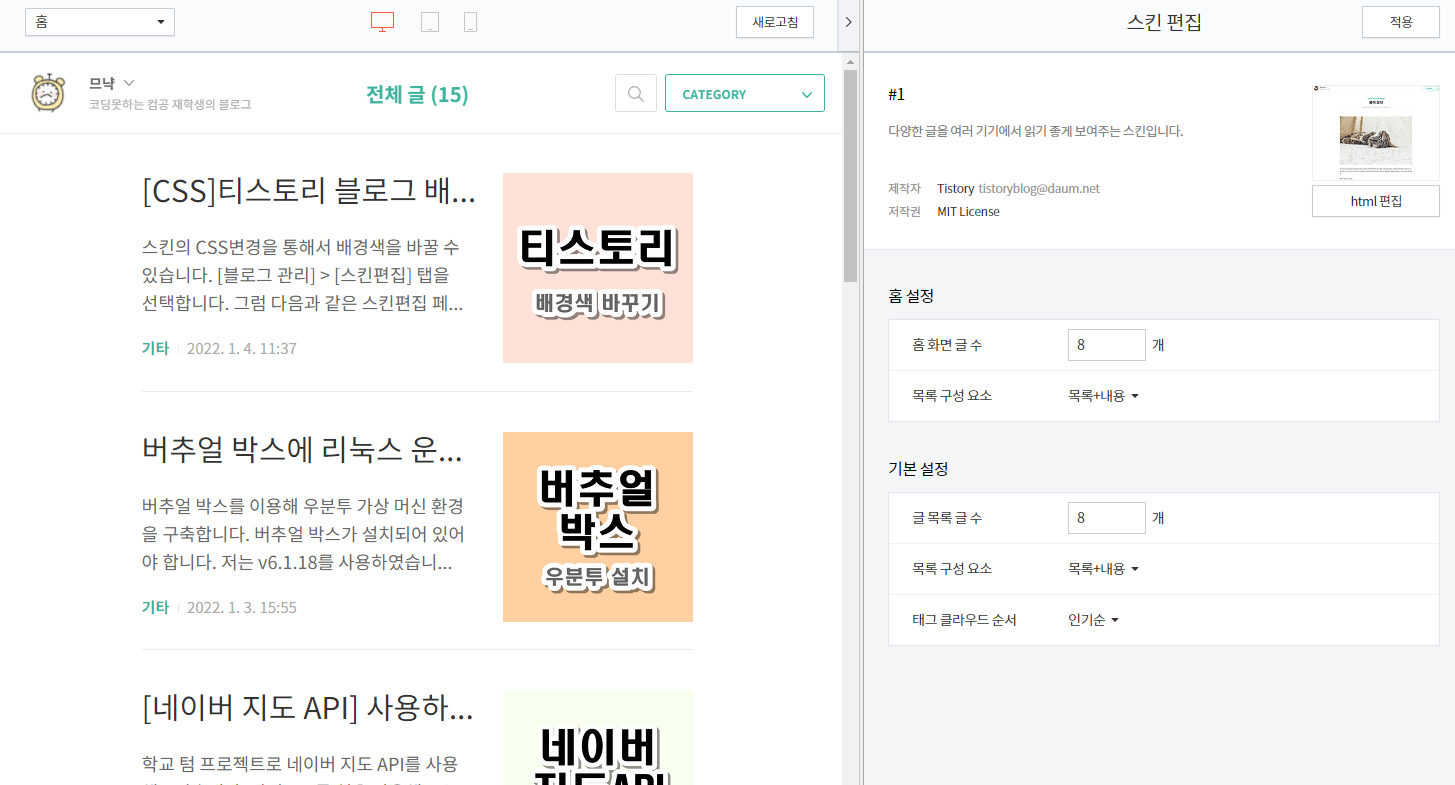Image resolution: width=1455 pixels, height=785 pixels.
Task: Open the 네이버 지도 API post thumbnail
Action: (598, 737)
